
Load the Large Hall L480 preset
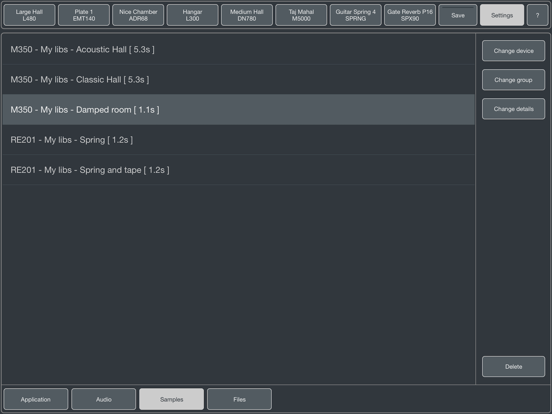(29, 15)
